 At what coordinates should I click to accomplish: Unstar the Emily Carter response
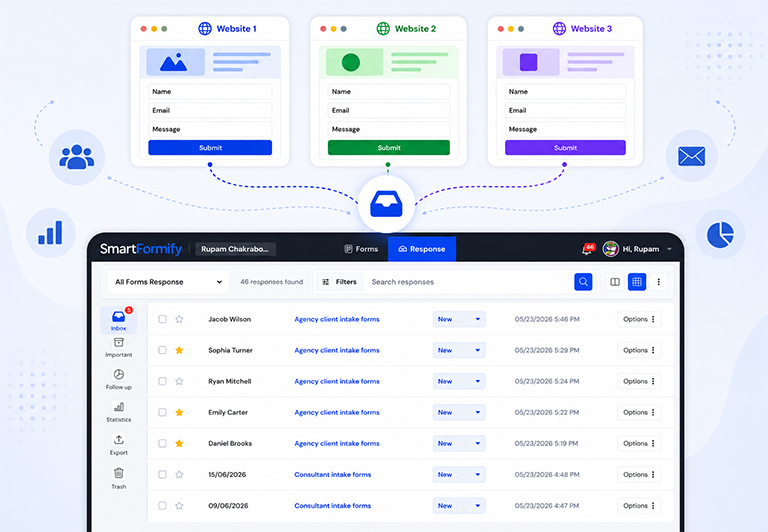point(179,412)
